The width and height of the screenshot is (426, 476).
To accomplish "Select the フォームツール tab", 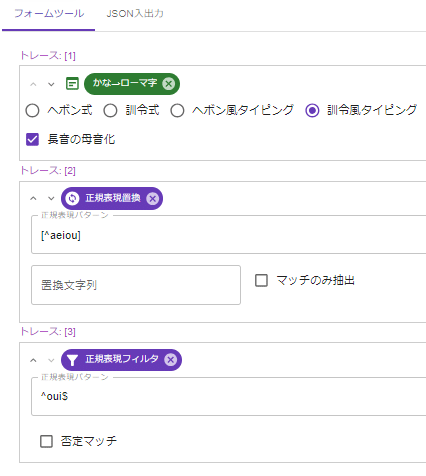I will coord(49,15).
